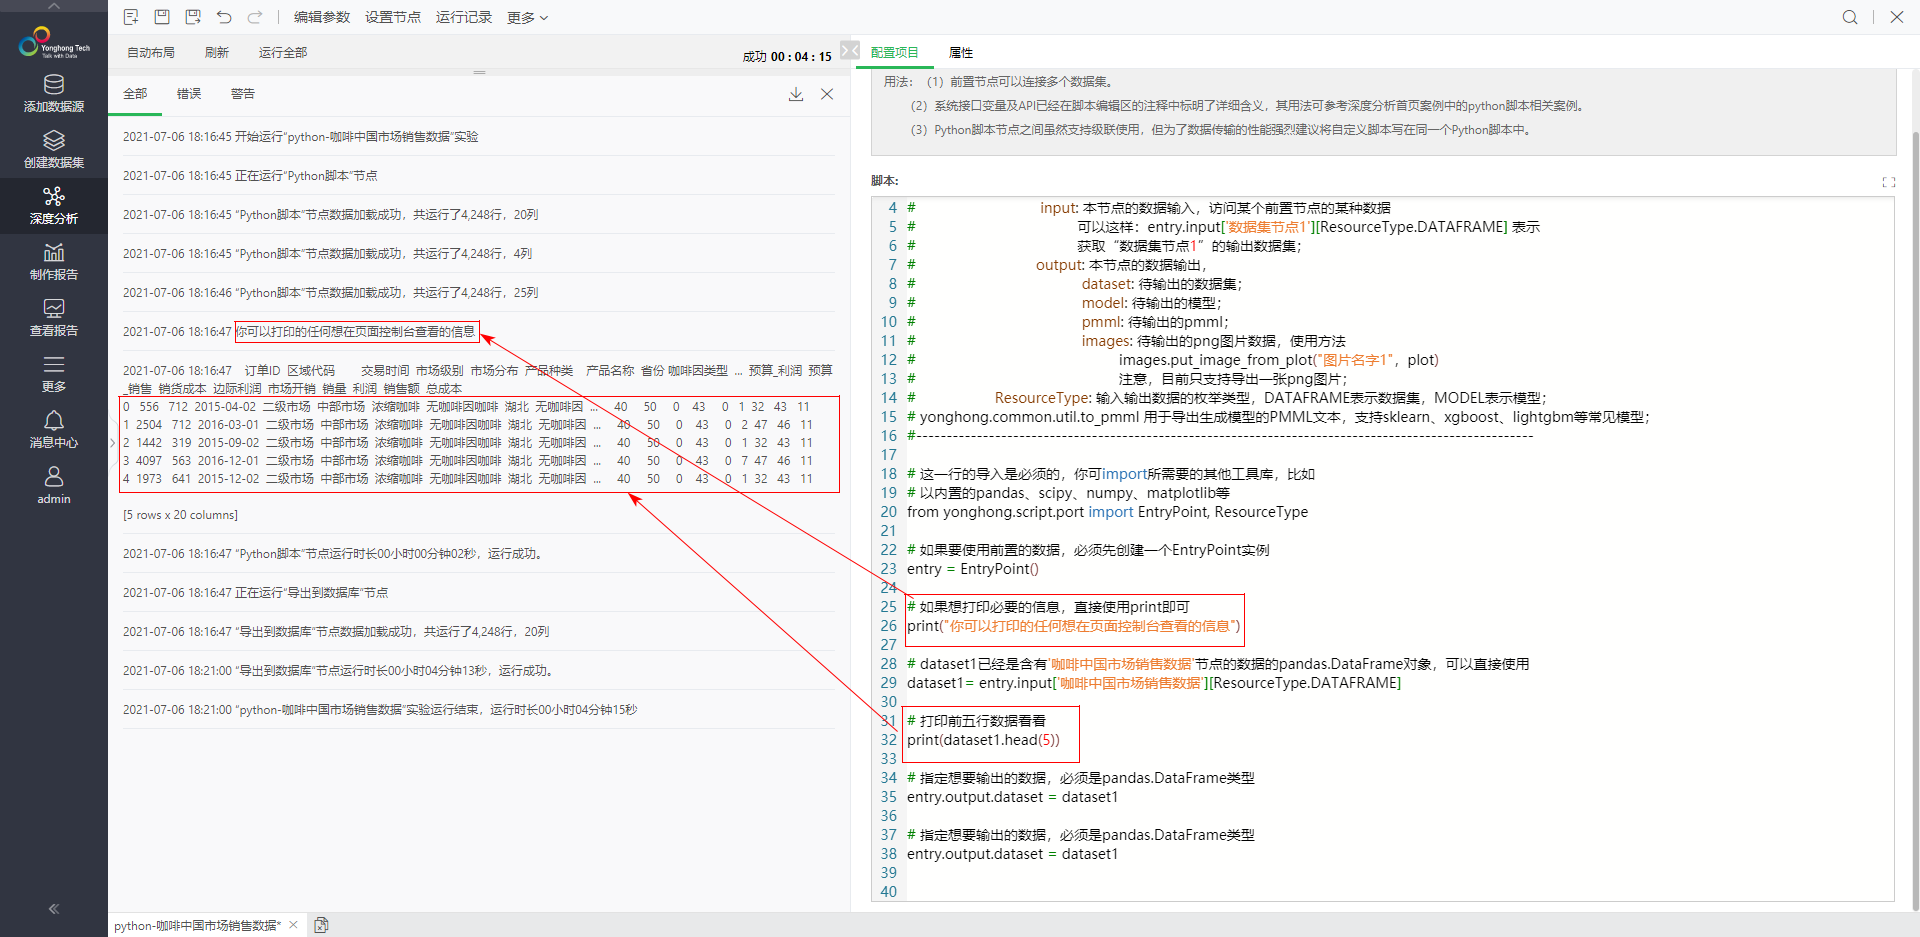Image resolution: width=1920 pixels, height=937 pixels.
Task: Click script line 29 dataset1 = entry.input
Action: (x=1154, y=683)
